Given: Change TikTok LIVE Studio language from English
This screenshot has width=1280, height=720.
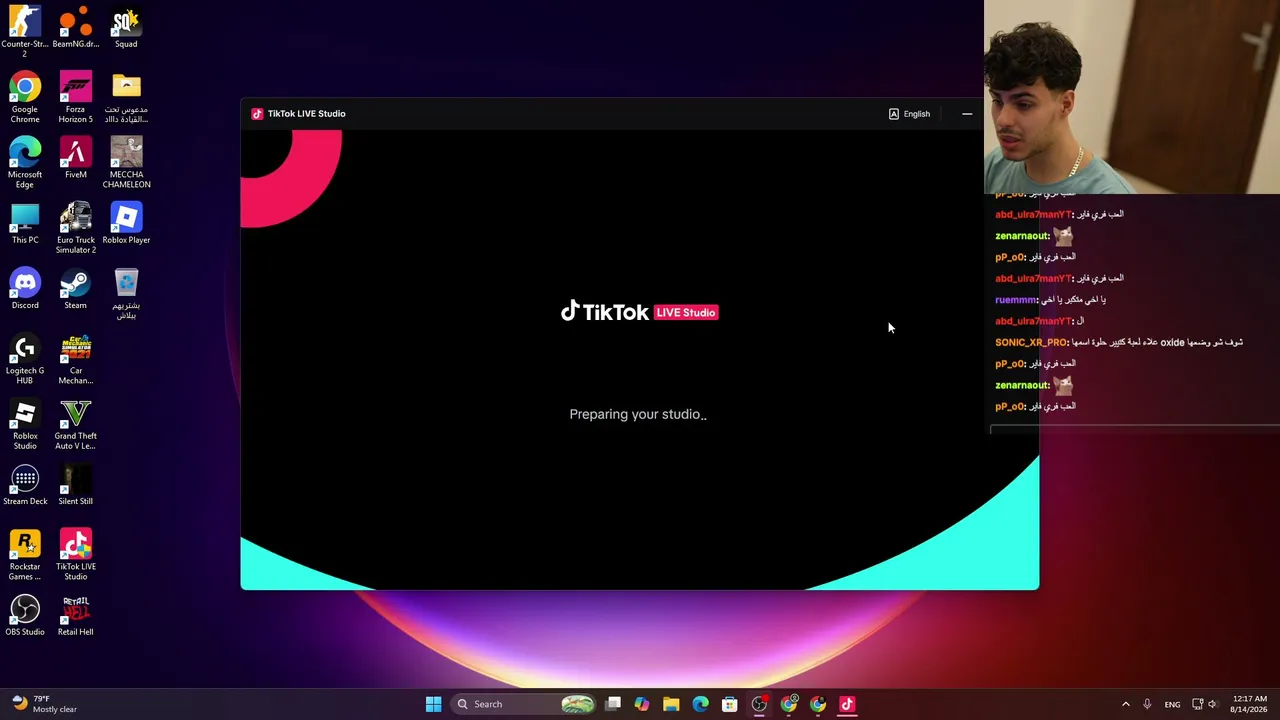Looking at the screenshot, I should tap(909, 114).
